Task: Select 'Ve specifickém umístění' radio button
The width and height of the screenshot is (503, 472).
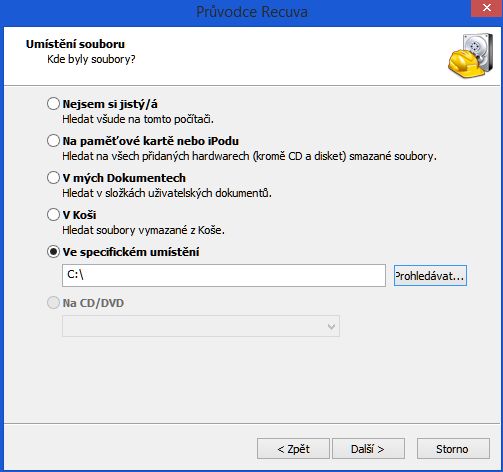Action: (x=53, y=252)
